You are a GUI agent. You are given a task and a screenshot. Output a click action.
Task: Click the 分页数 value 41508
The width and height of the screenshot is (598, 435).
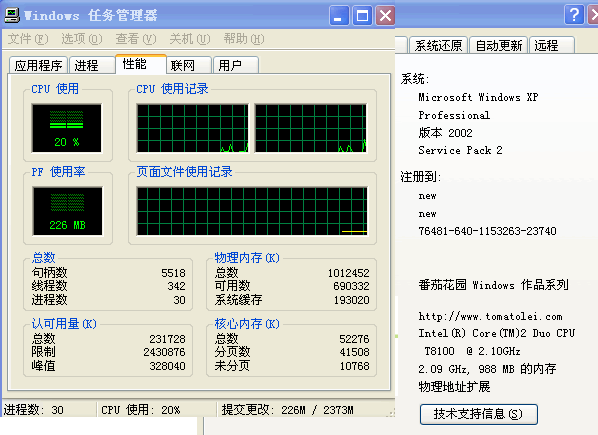[354, 352]
